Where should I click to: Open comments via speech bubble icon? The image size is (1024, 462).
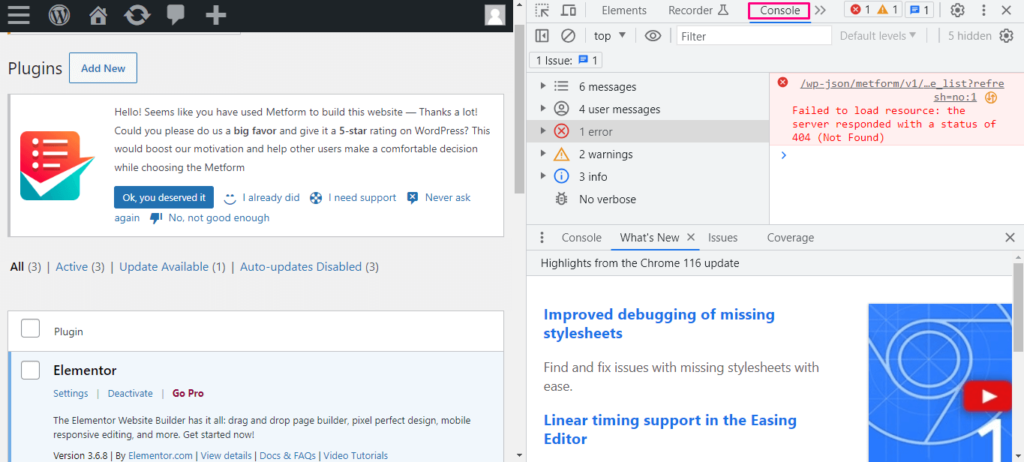coord(176,14)
